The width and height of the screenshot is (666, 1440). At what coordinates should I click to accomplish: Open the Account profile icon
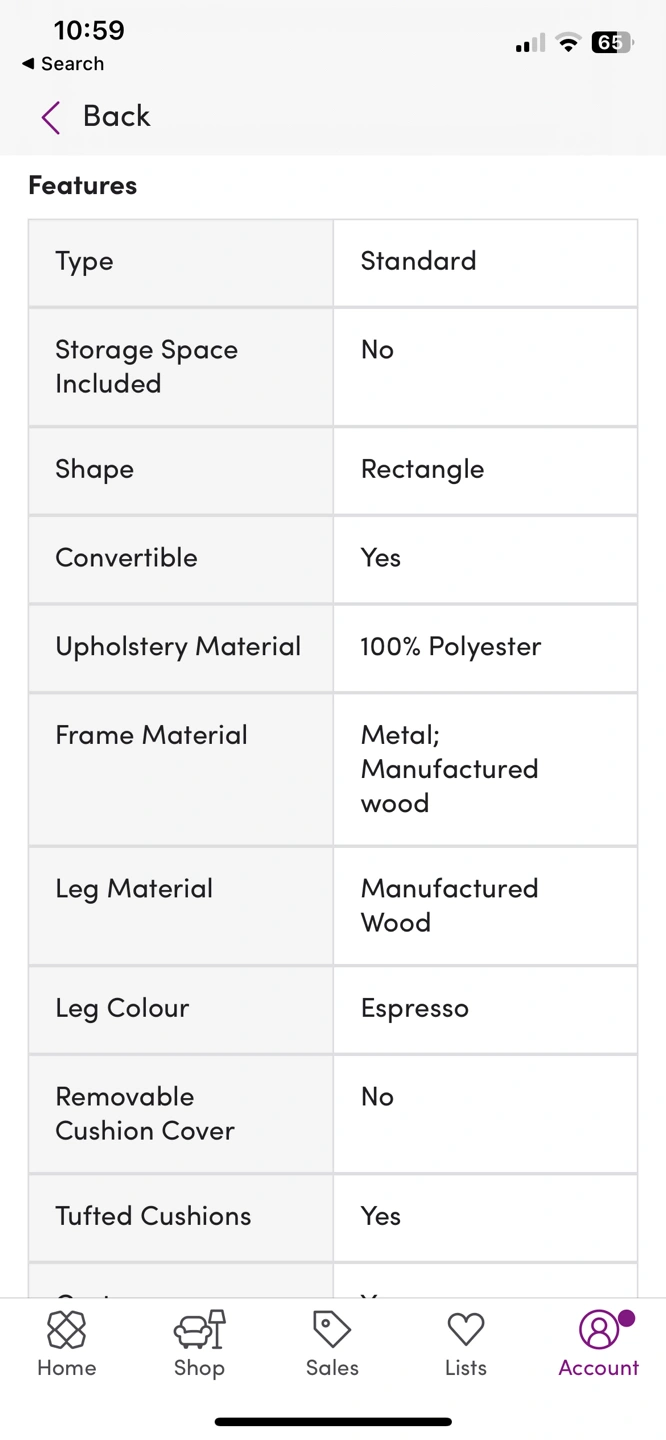[598, 1330]
